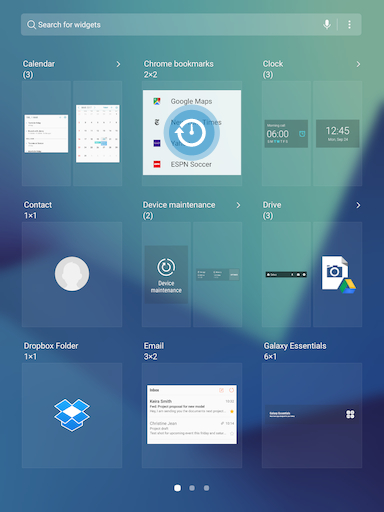Tap the voice search microphone icon
Image resolution: width=384 pixels, height=512 pixels.
[327, 24]
